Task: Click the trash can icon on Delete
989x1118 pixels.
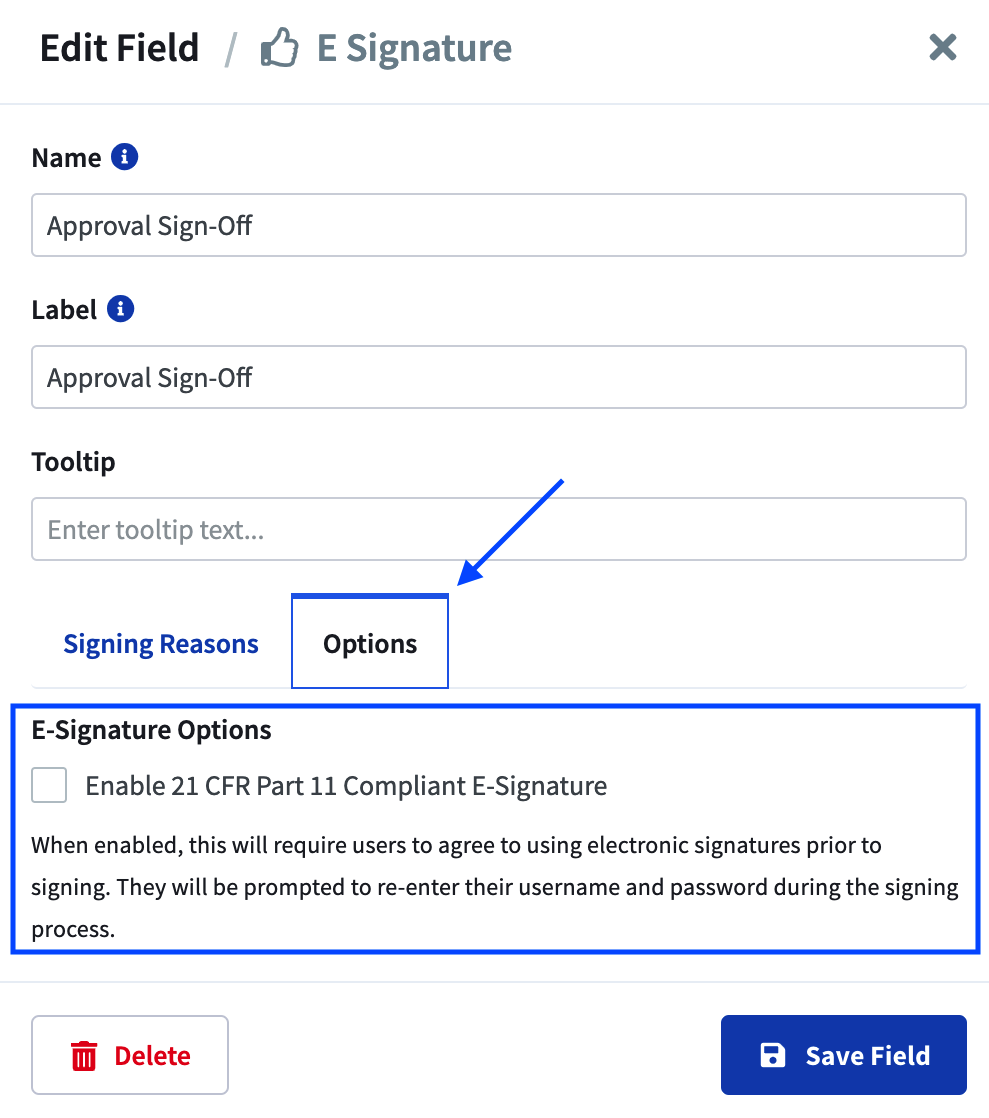Action: (x=83, y=1056)
